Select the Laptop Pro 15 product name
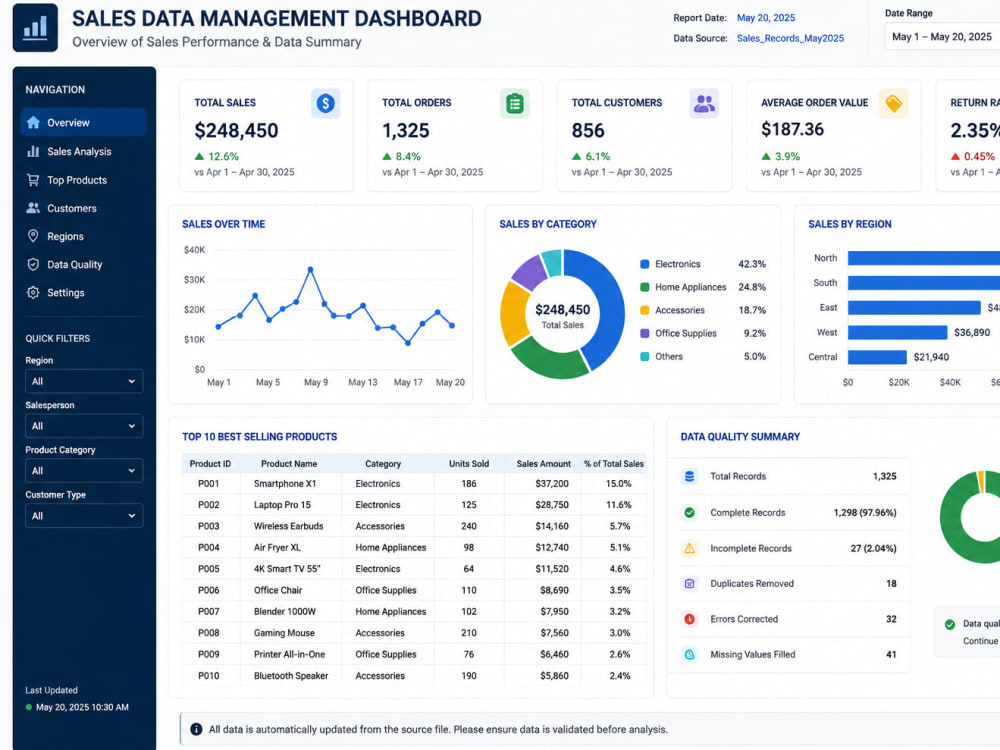 (x=282, y=504)
